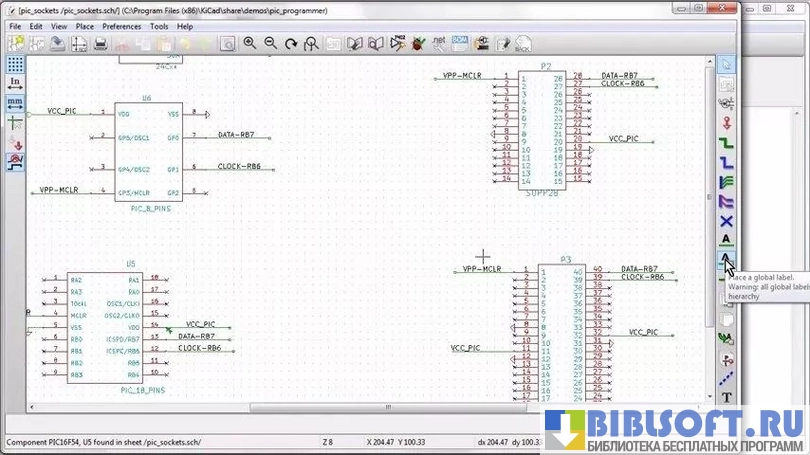Open the Preferences menu
Image resolution: width=810 pixels, height=455 pixels.
pos(121,26)
